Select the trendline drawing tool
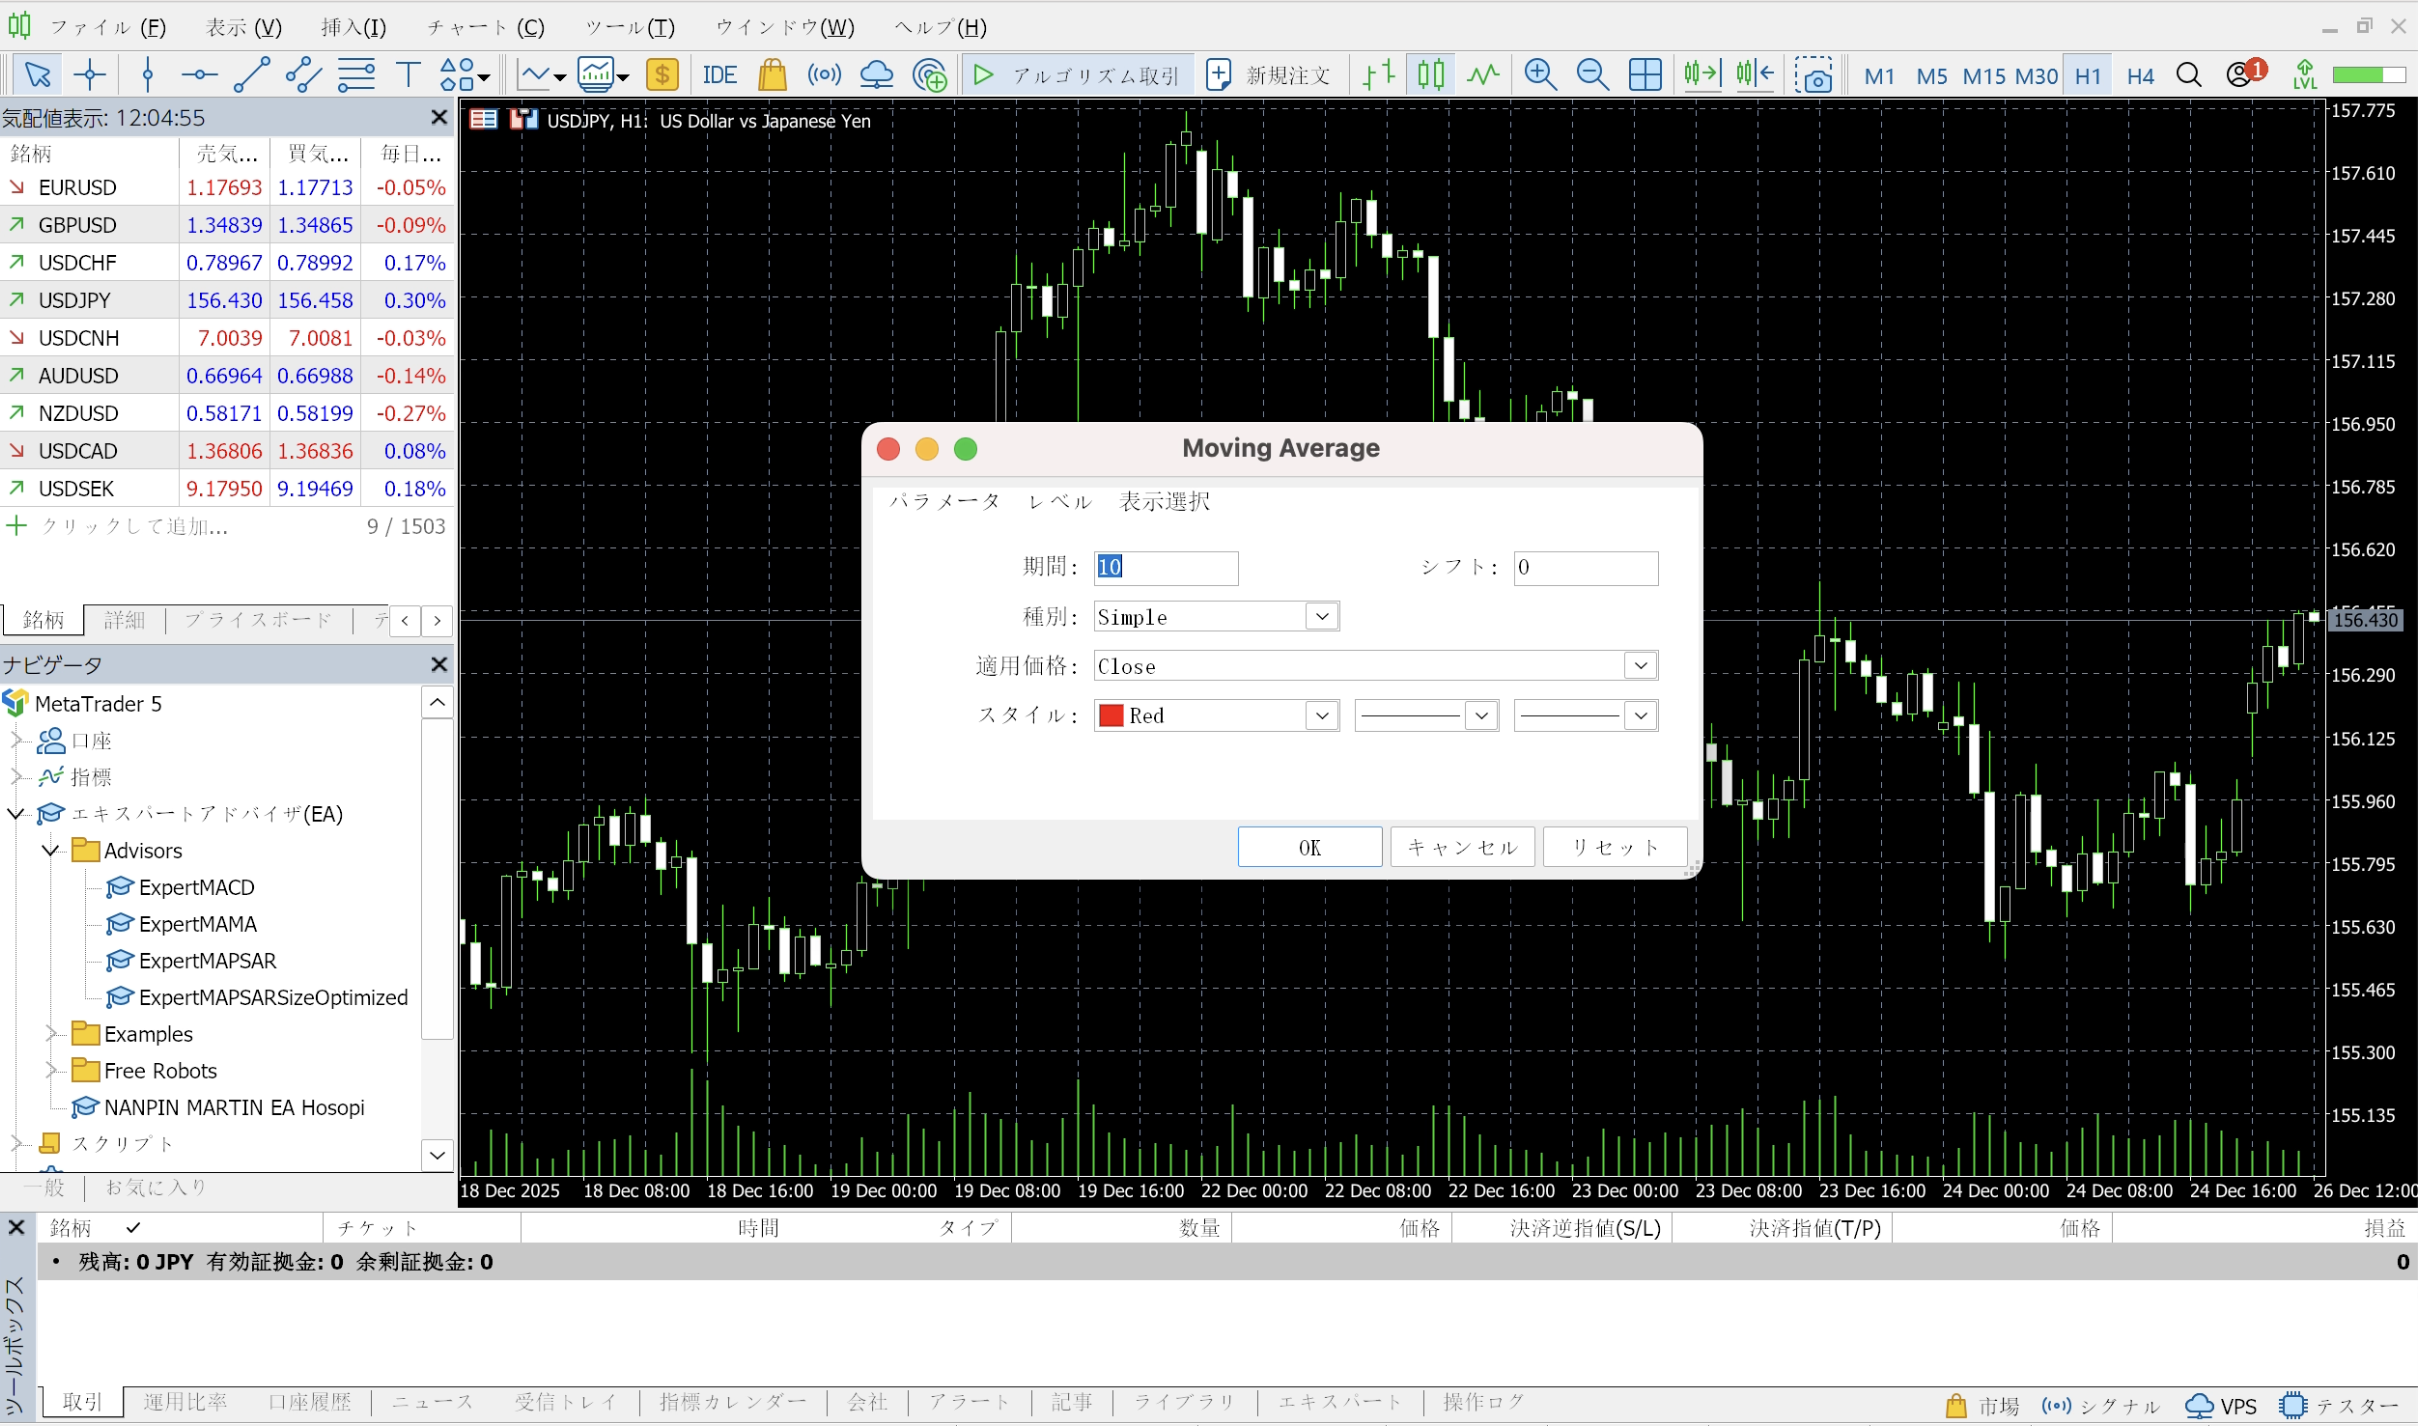Screen dimensions: 2418x1426 click(251, 75)
